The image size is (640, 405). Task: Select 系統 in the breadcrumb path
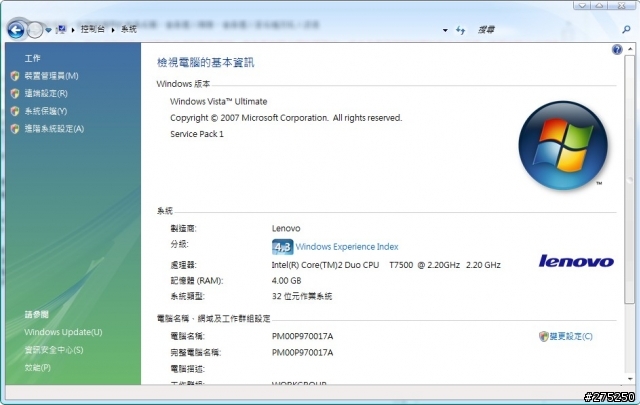pos(129,29)
